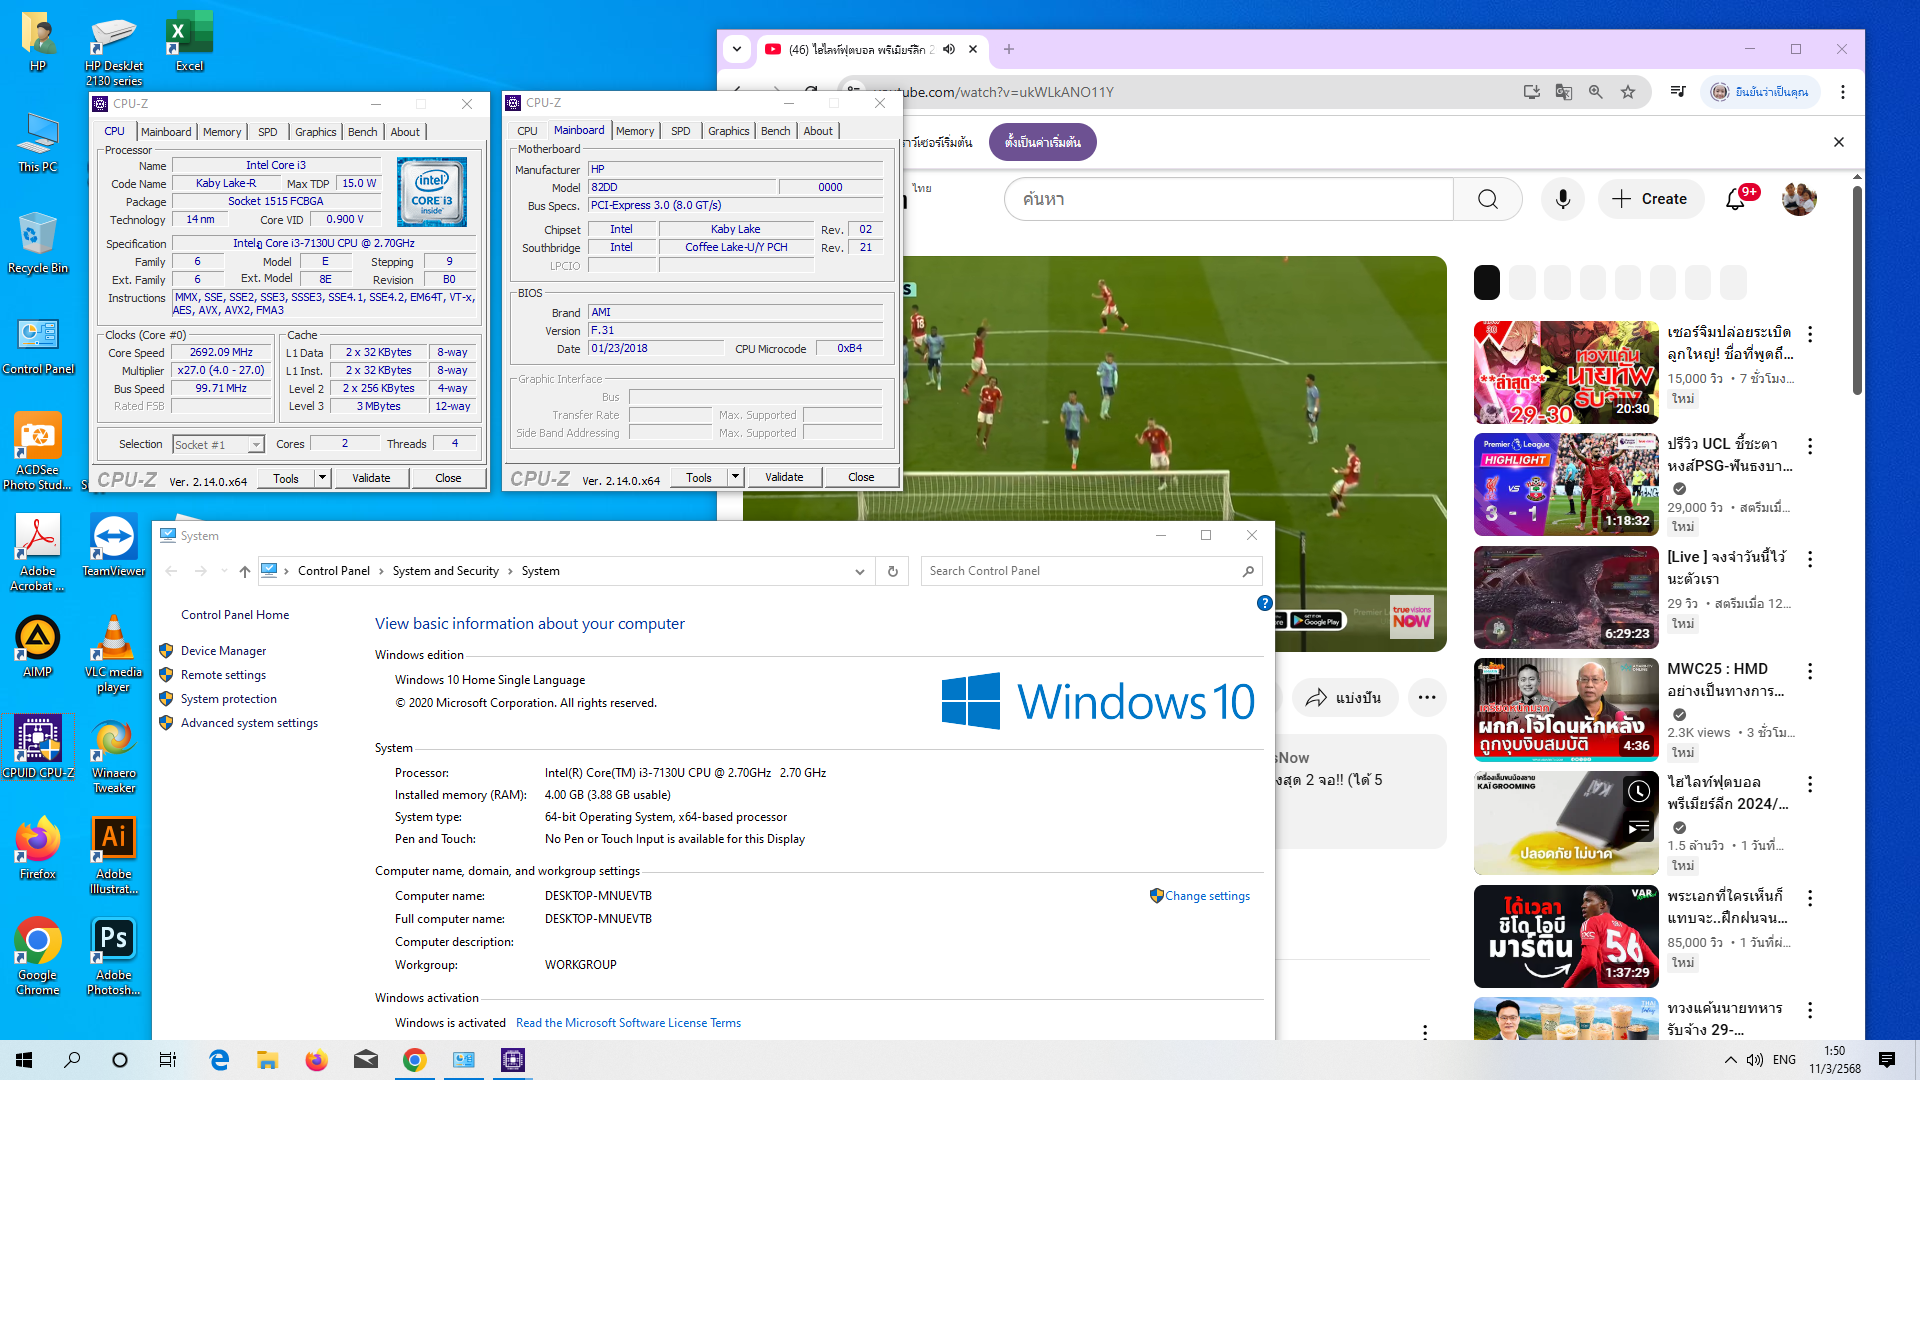
Task: Launch Adobe Photoshop desktop shortcut
Action: (x=113, y=957)
